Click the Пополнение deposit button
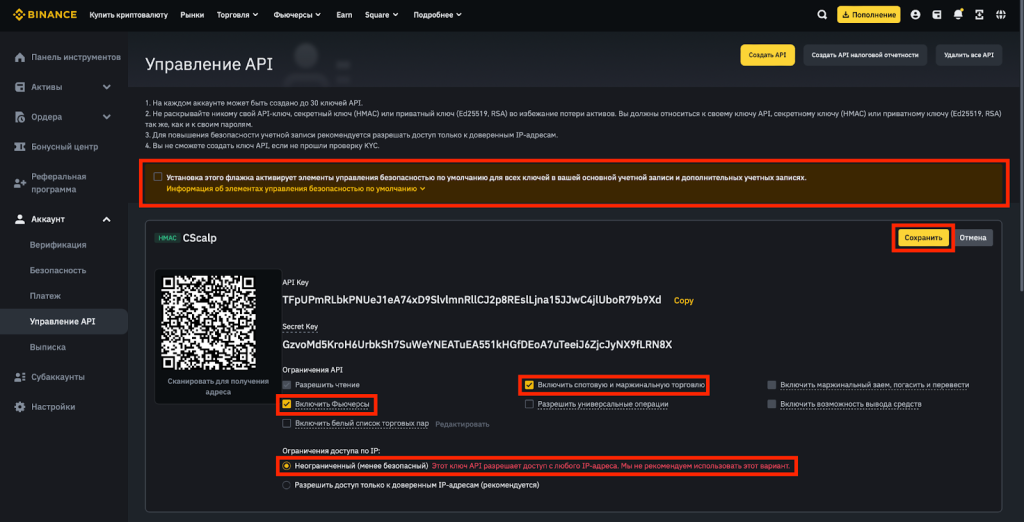The image size is (1024, 522). pyautogui.click(x=869, y=14)
